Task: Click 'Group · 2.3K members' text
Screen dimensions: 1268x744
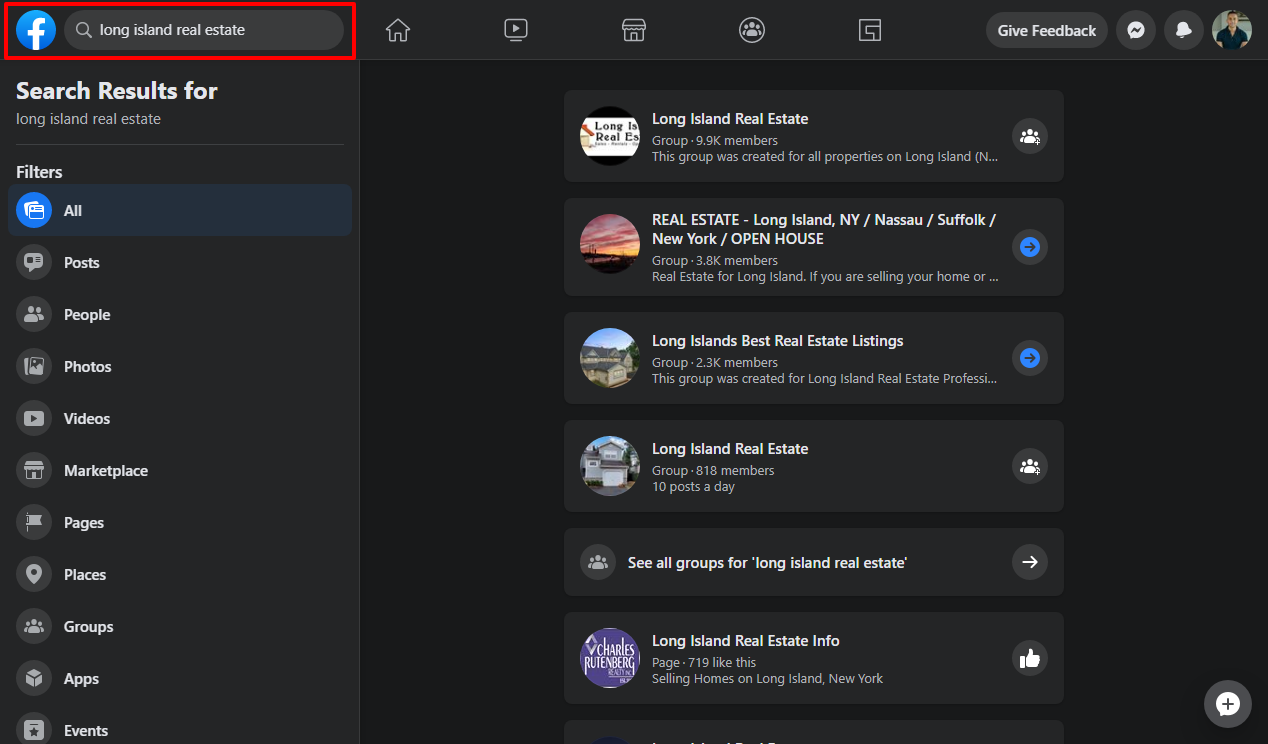Action: [715, 363]
